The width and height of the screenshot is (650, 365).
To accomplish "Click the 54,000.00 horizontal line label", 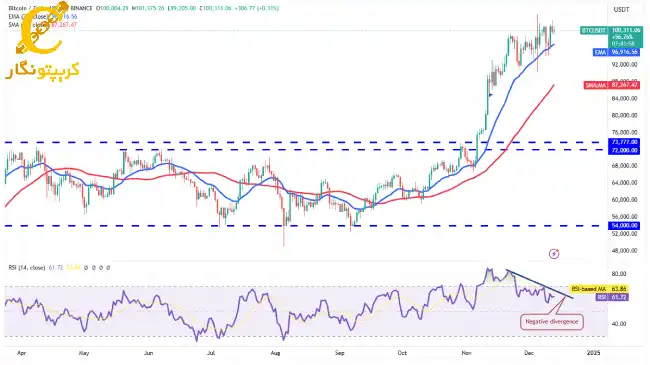I will click(x=624, y=226).
